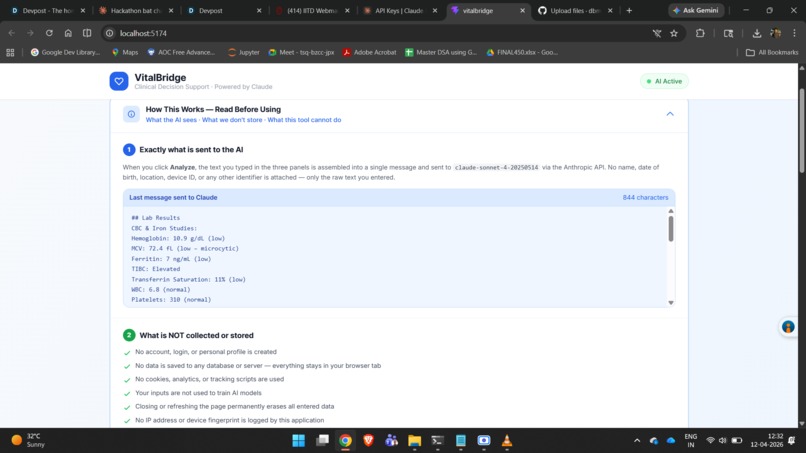
Task: Click the Chrome icon in the taskbar
Action: pyautogui.click(x=345, y=441)
